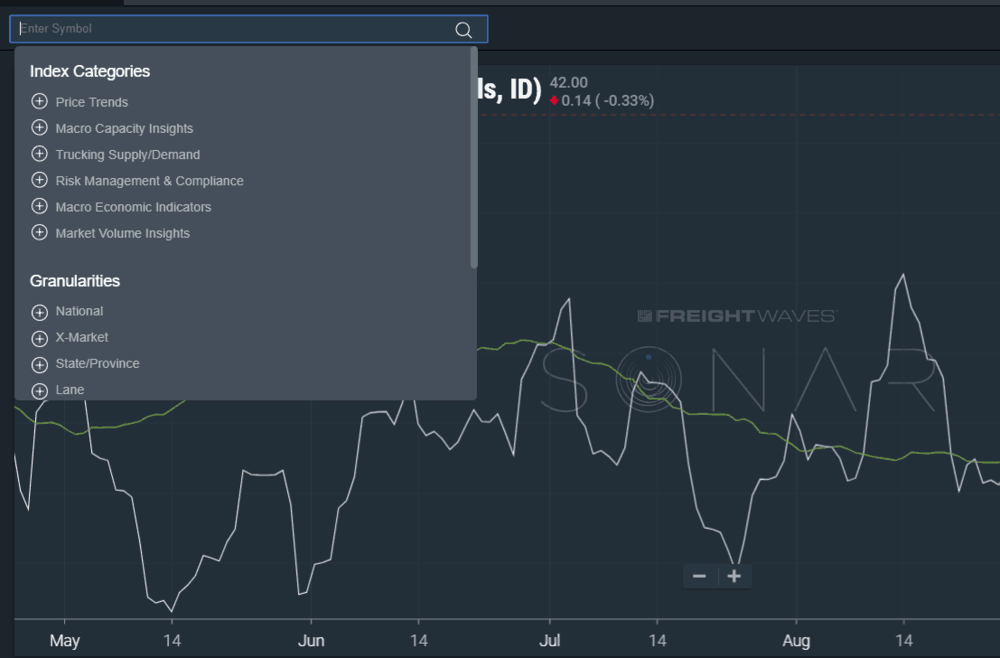Click the Jul label on time axis
The height and width of the screenshot is (658, 1000).
[x=550, y=641]
